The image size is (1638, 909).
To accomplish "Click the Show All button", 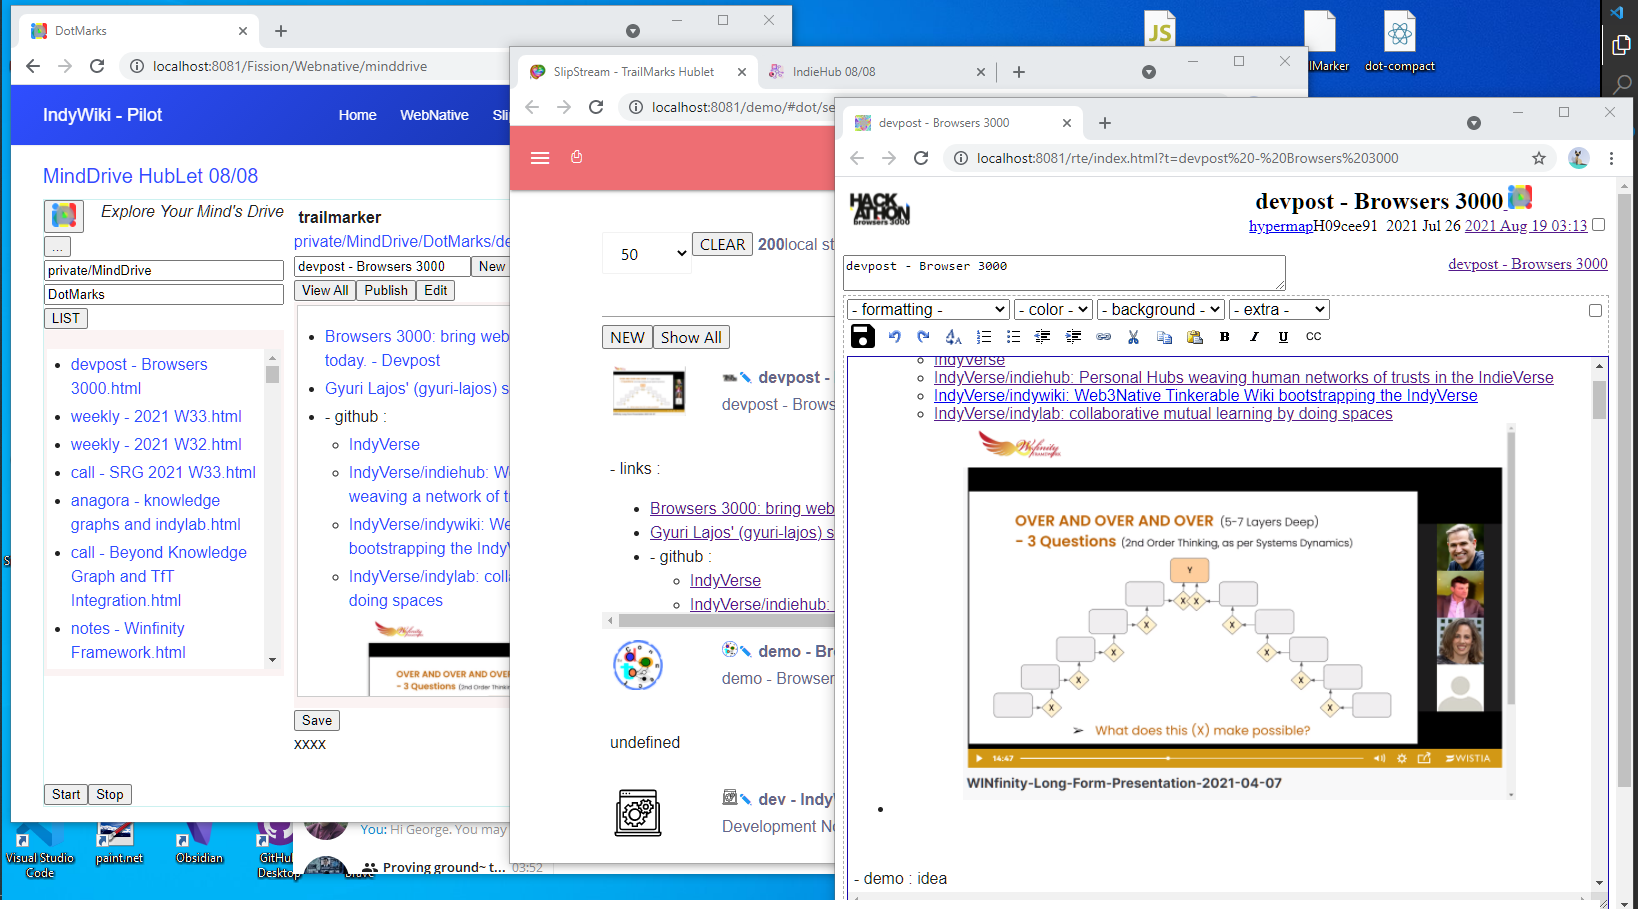I will [691, 337].
